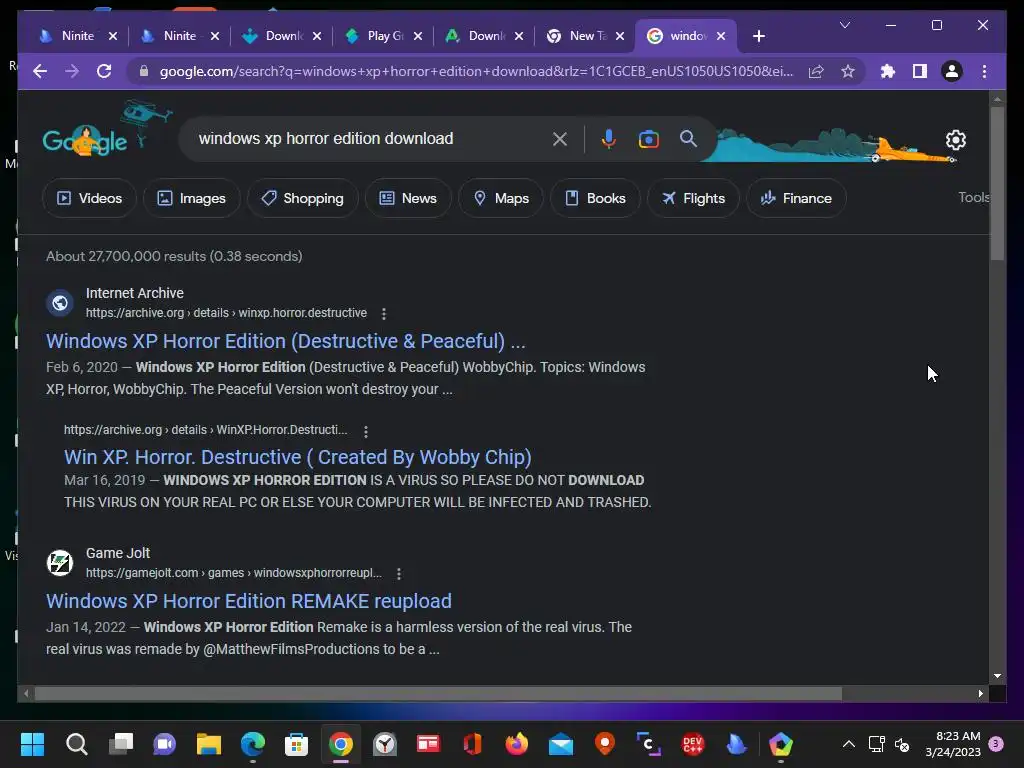
Task: Click the forward navigation arrow
Action: point(72,71)
